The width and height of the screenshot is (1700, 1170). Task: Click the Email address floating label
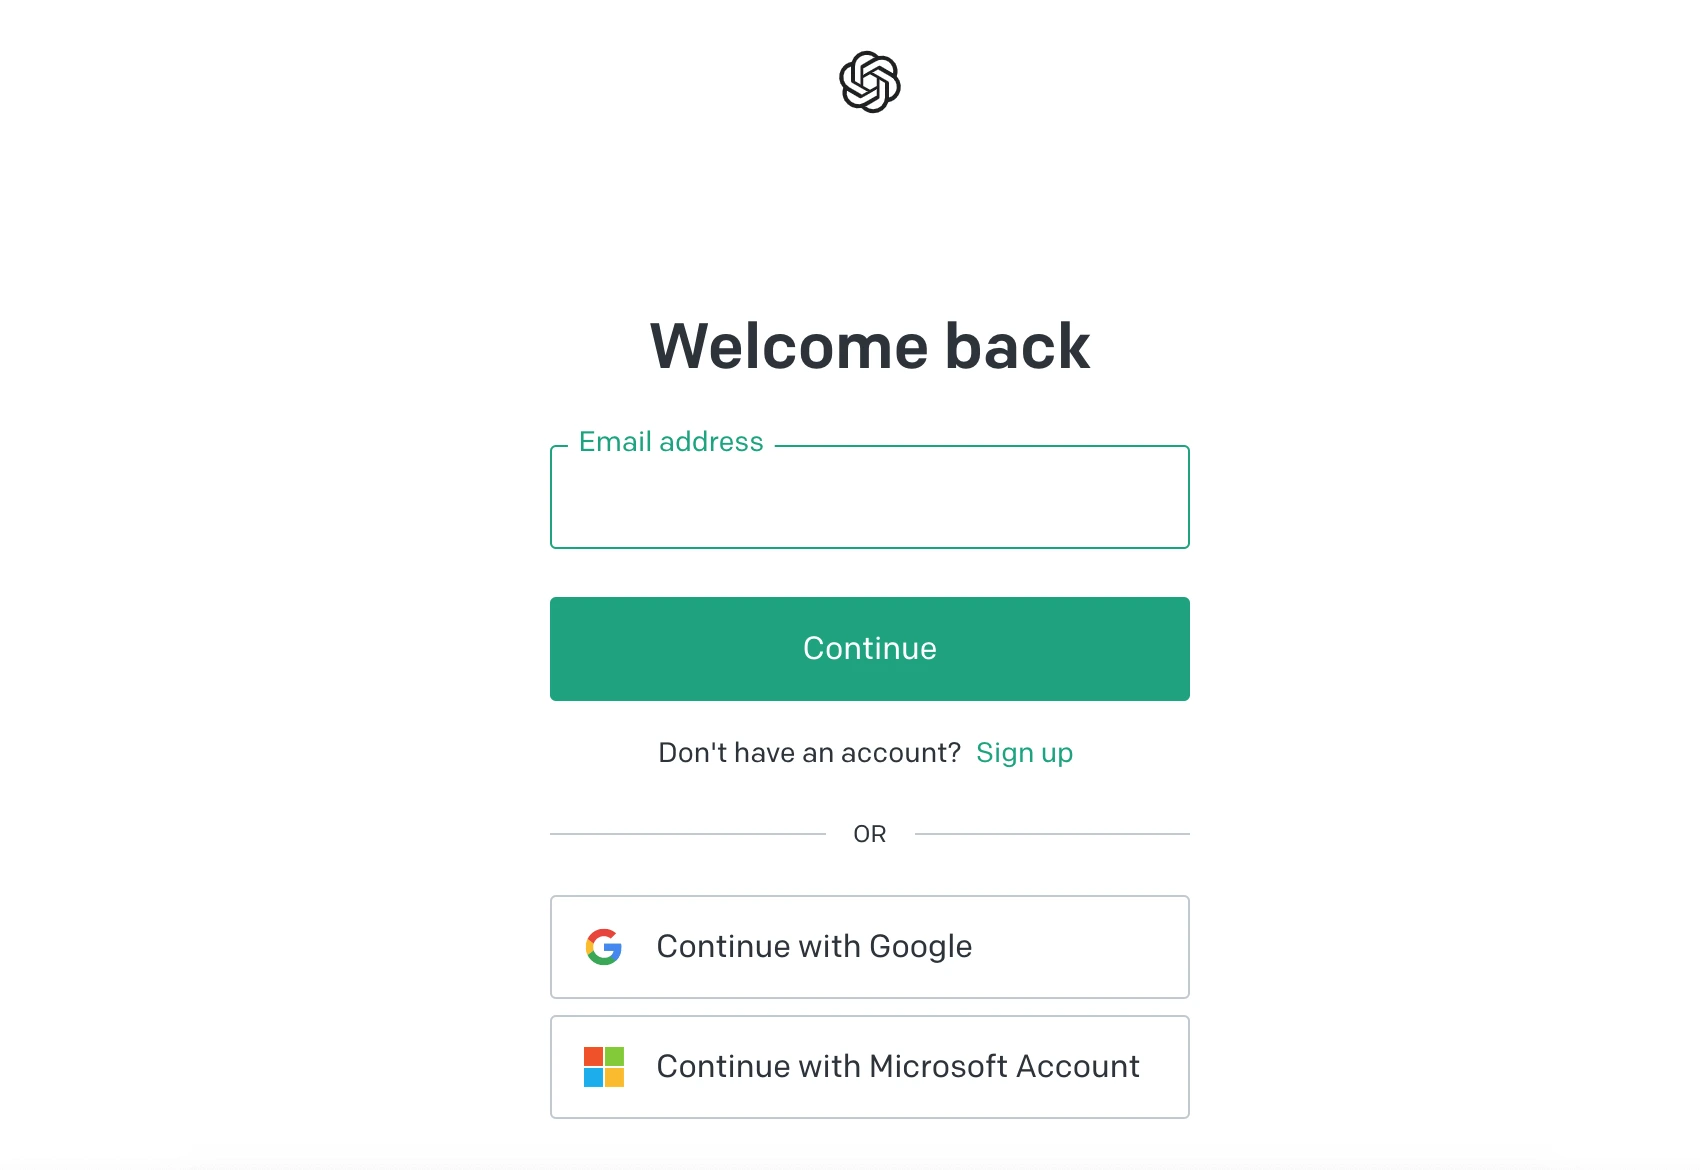click(x=671, y=442)
